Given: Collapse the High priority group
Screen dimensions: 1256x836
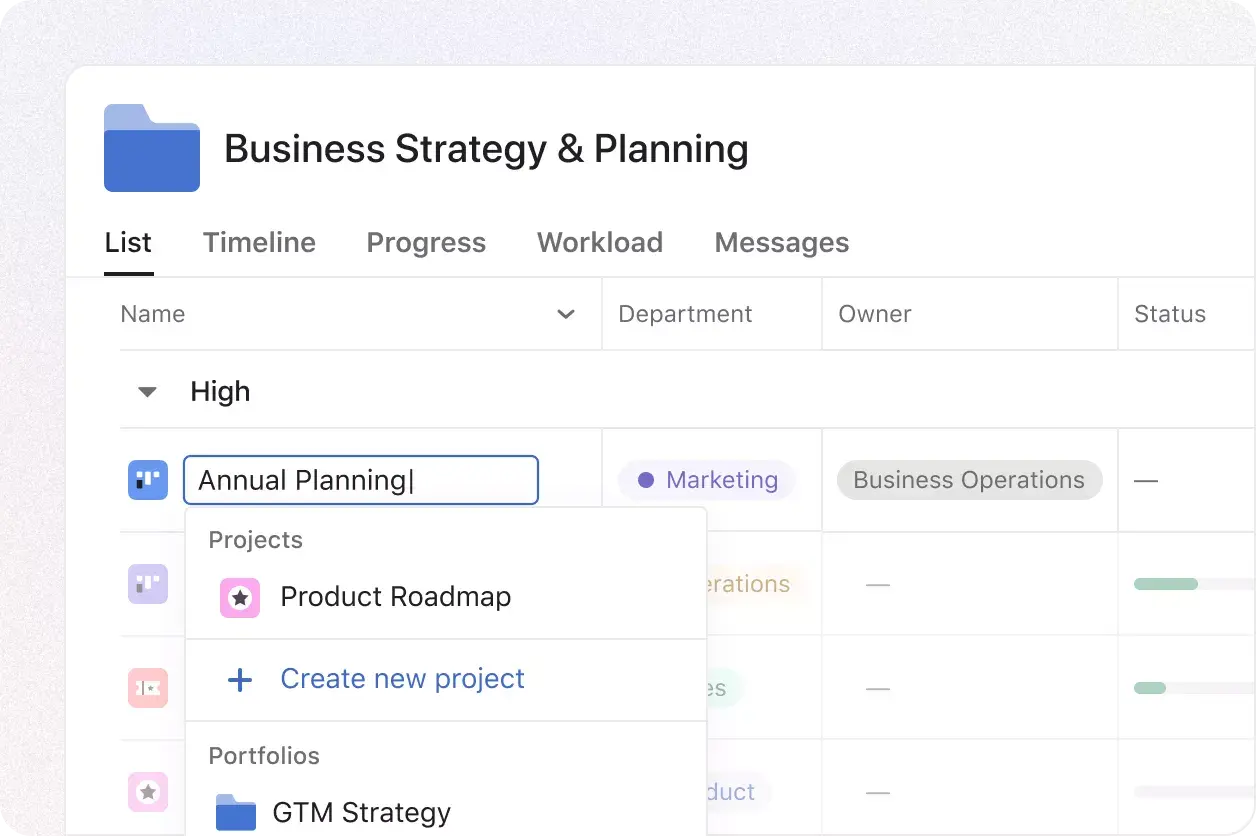Looking at the screenshot, I should (146, 391).
